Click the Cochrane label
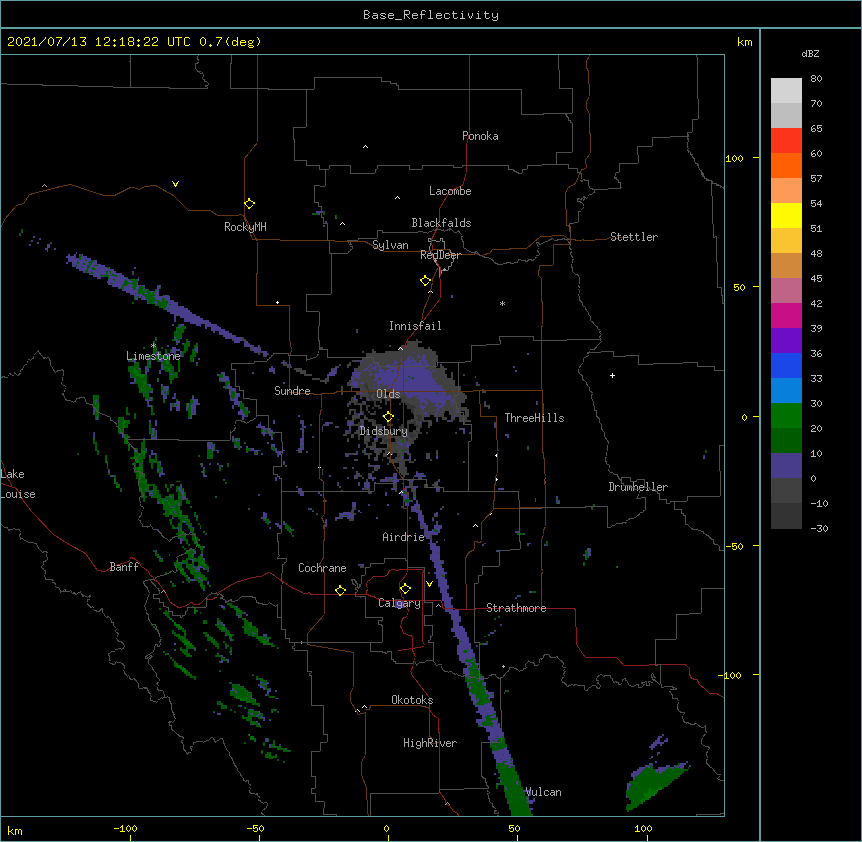The width and height of the screenshot is (862, 842). 322,568
